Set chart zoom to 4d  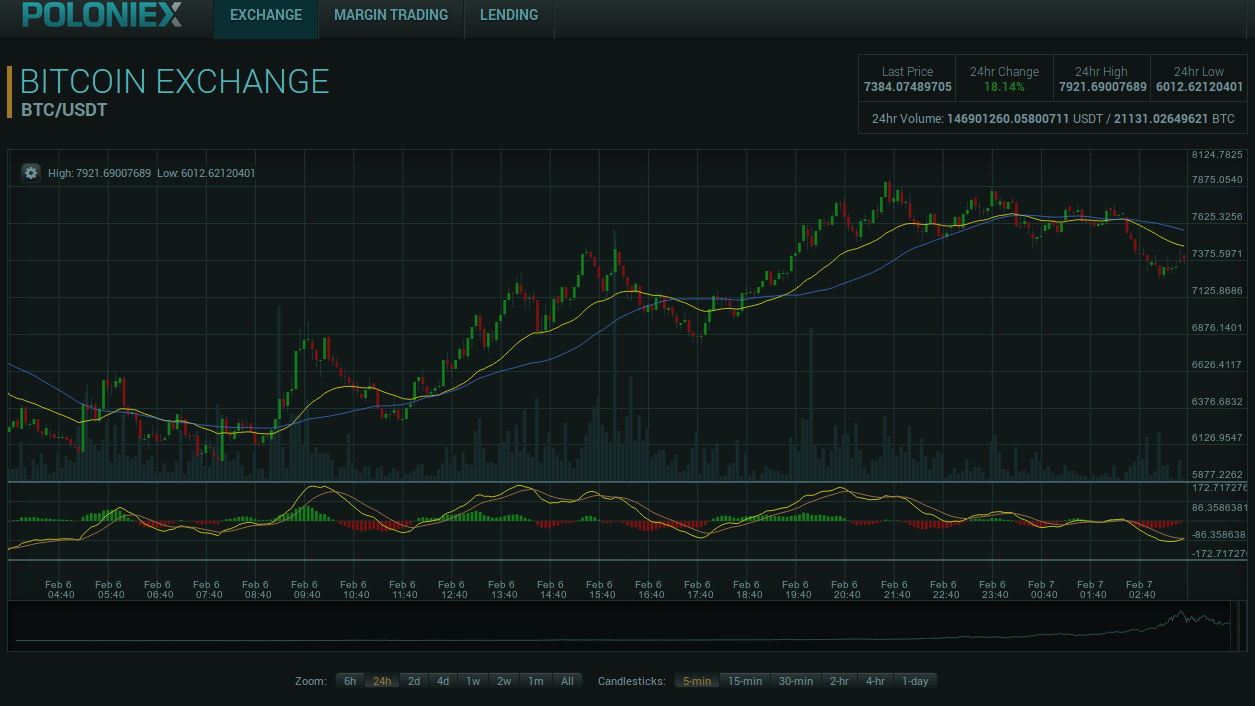tap(443, 681)
